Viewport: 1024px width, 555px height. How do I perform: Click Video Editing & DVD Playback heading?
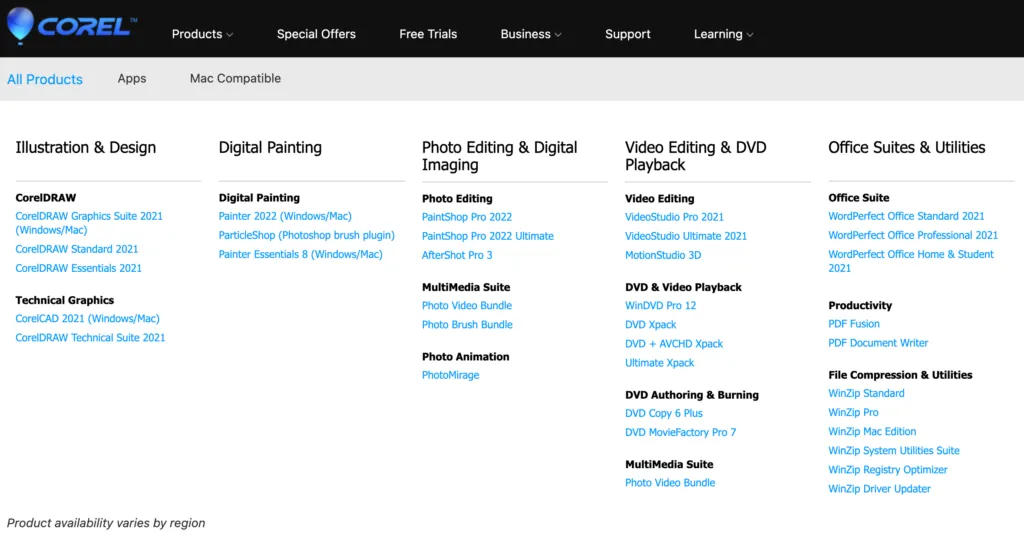pos(696,156)
